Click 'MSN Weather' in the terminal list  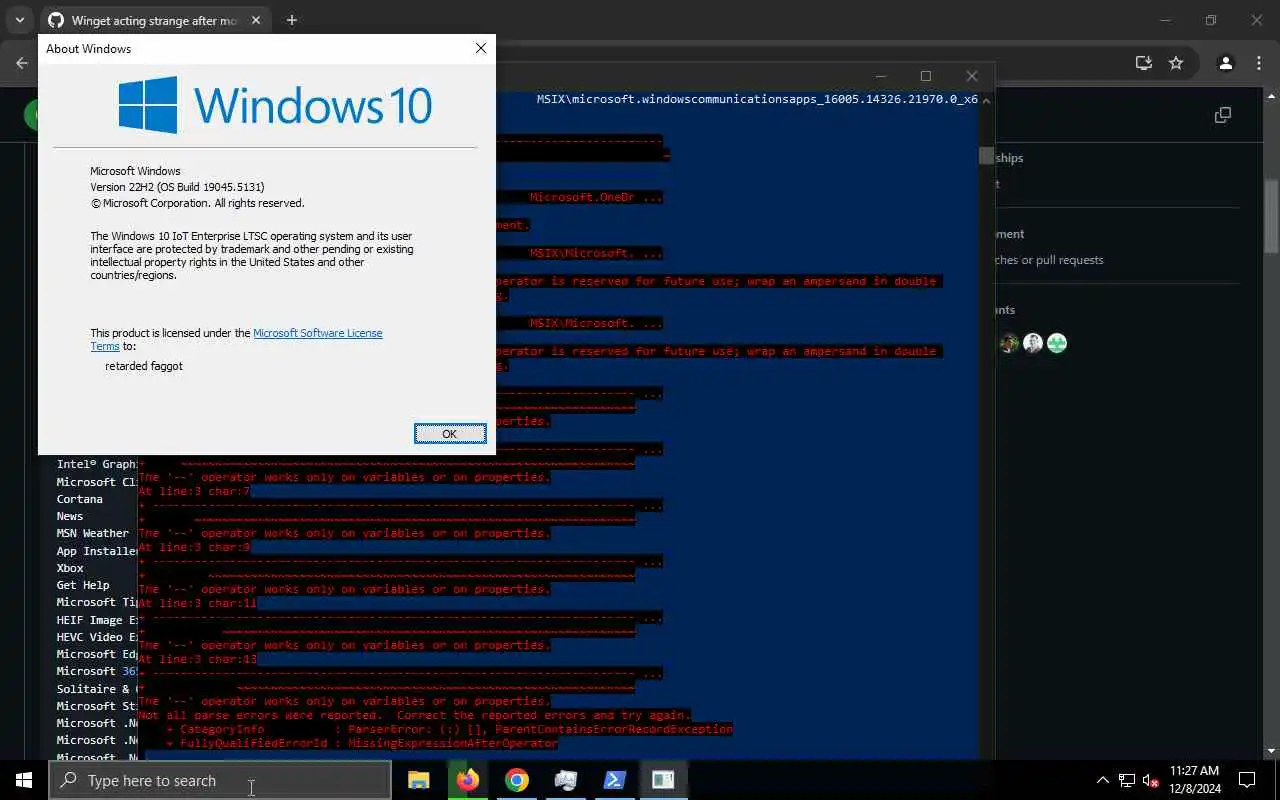(x=93, y=533)
